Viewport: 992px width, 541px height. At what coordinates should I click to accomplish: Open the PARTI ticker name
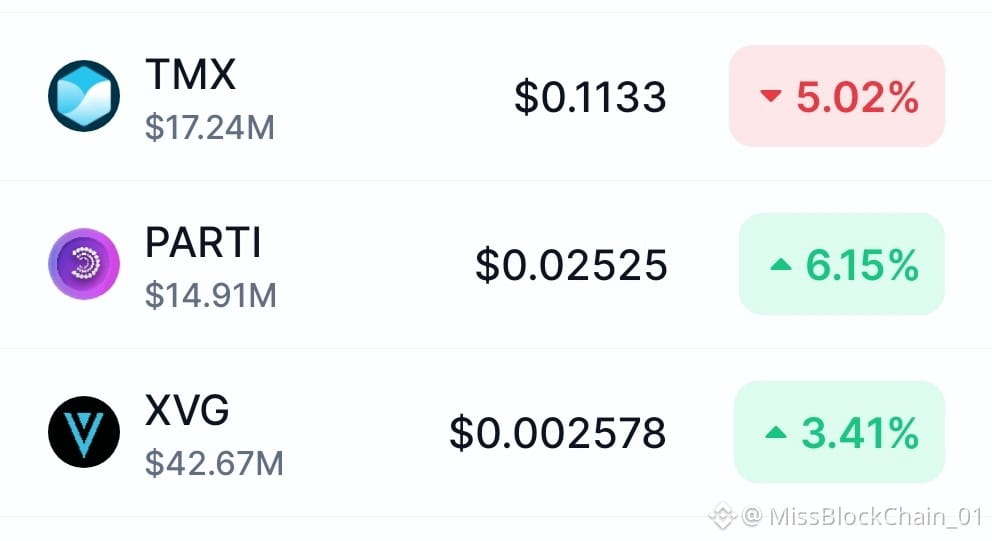pos(203,242)
